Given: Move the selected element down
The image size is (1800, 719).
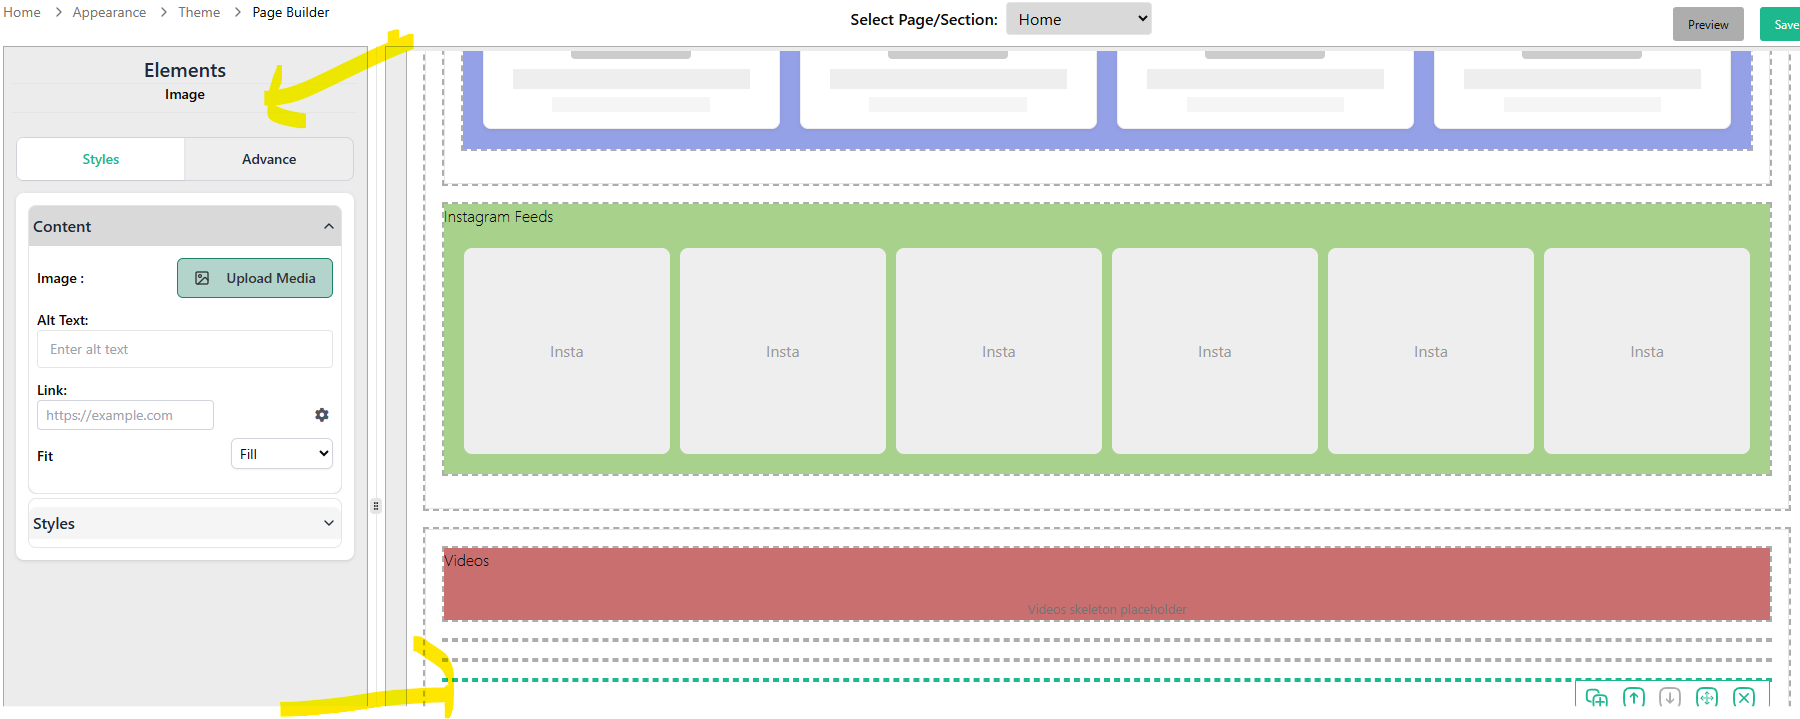Looking at the screenshot, I should [1670, 697].
